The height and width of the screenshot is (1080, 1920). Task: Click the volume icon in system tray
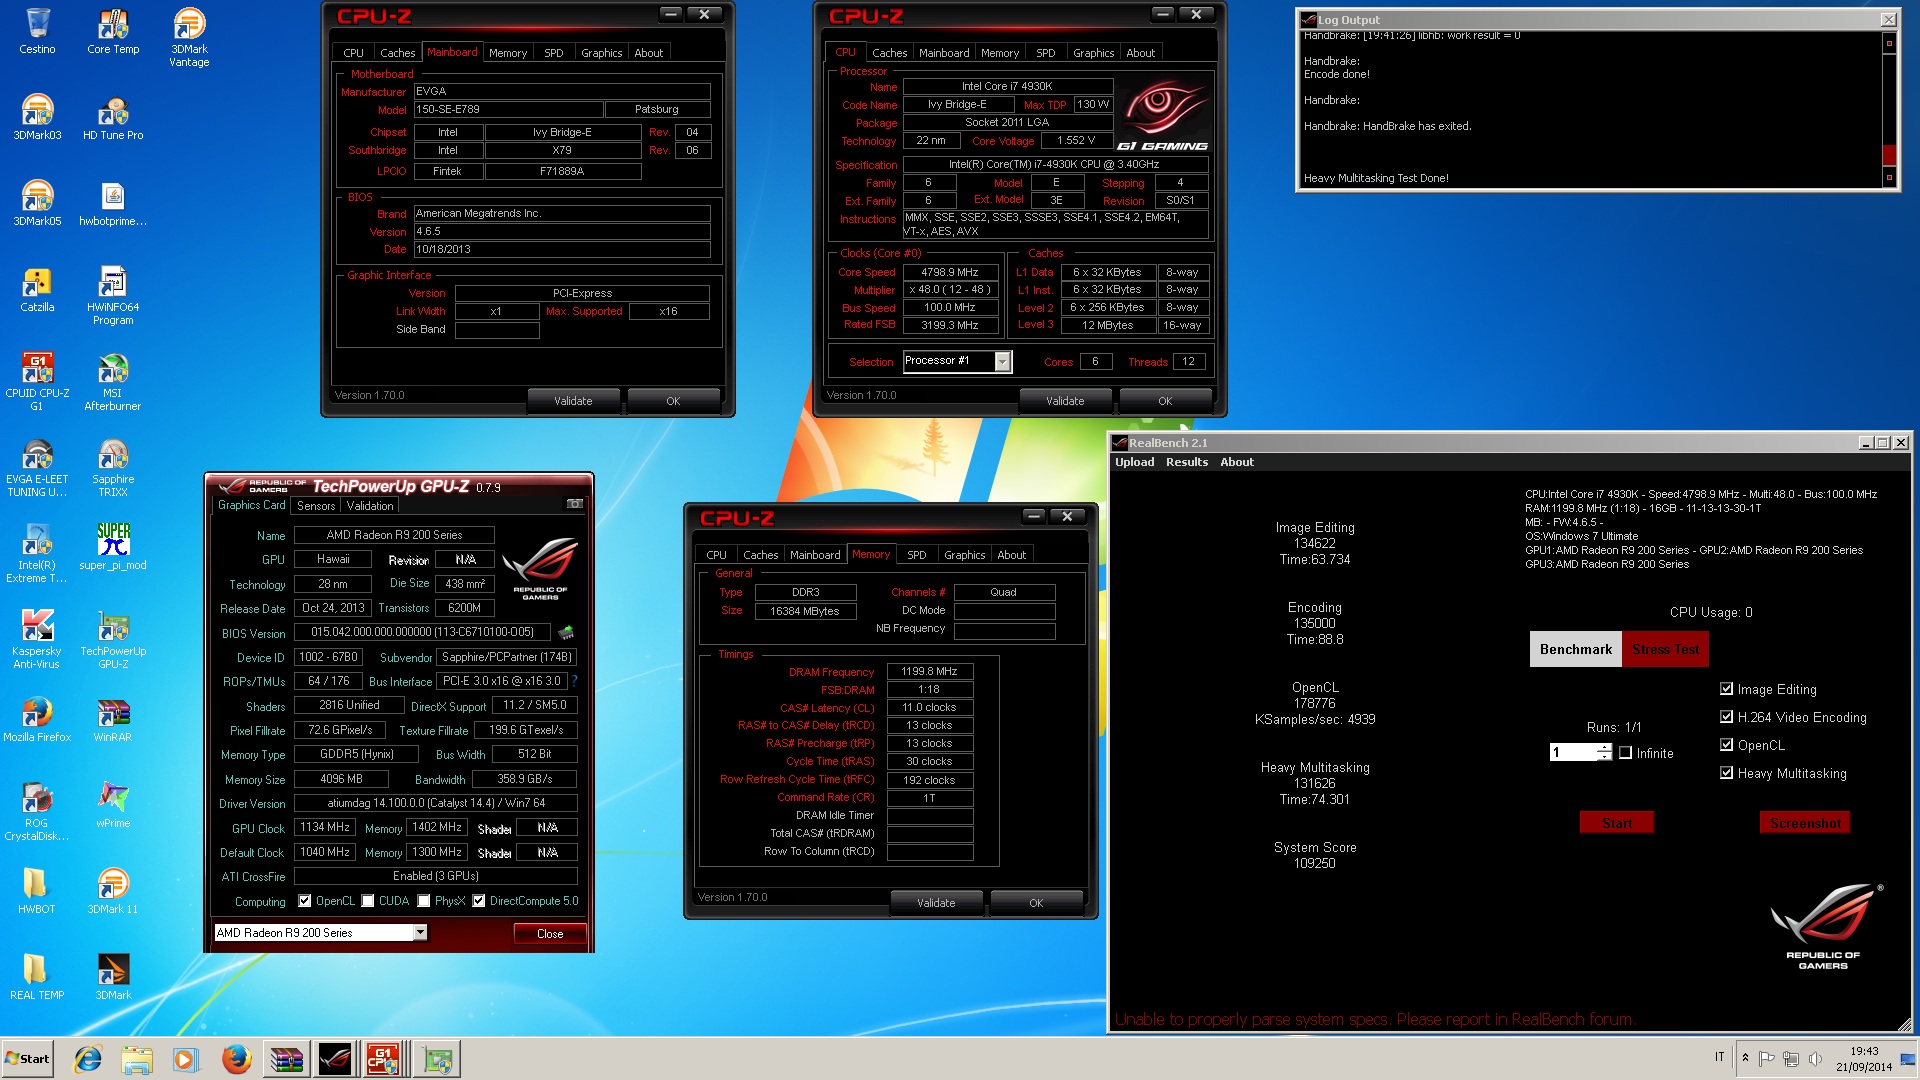pos(1815,1058)
